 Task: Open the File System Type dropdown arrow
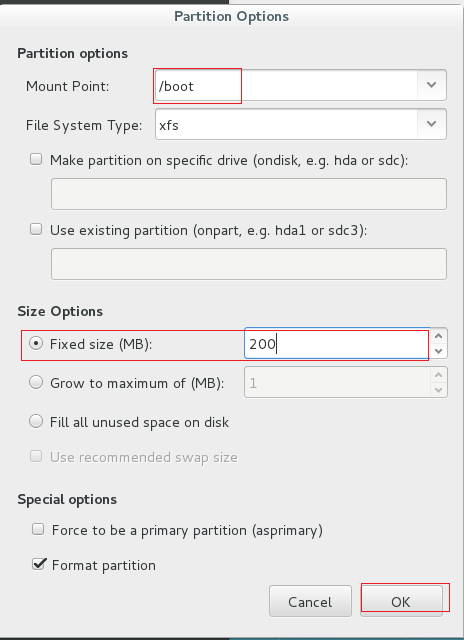[431, 124]
